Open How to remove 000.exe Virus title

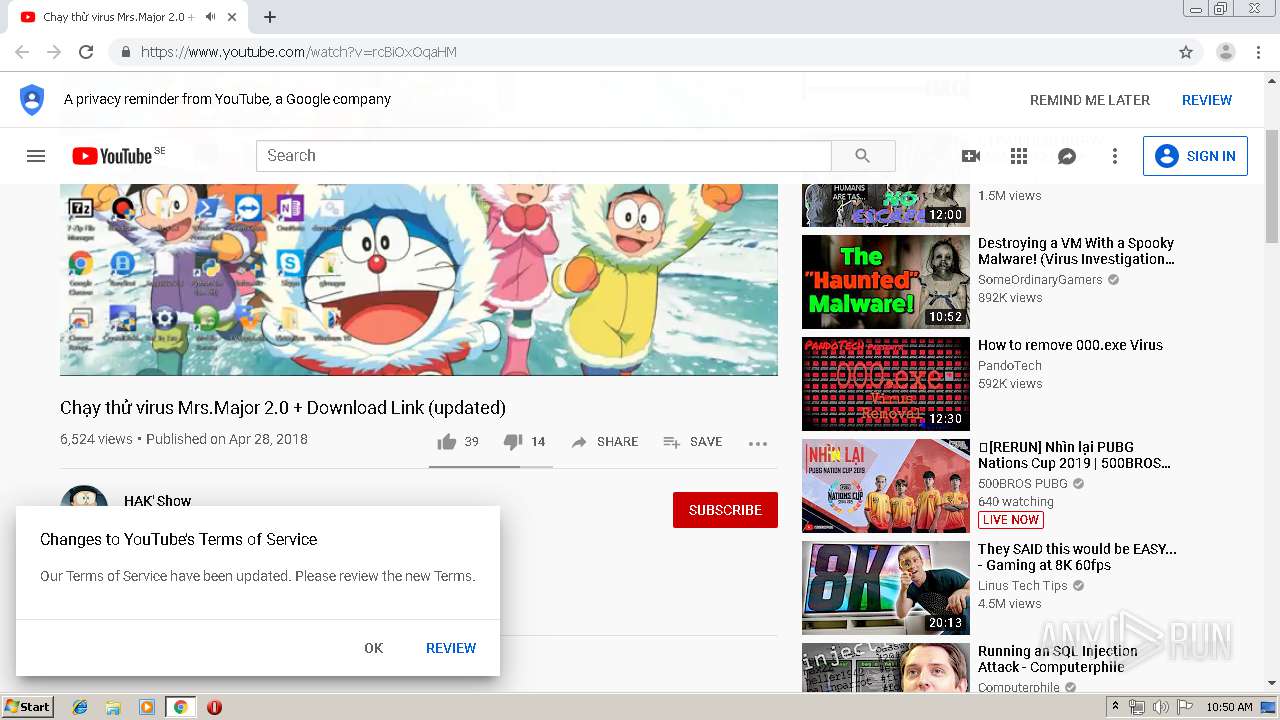click(1070, 345)
